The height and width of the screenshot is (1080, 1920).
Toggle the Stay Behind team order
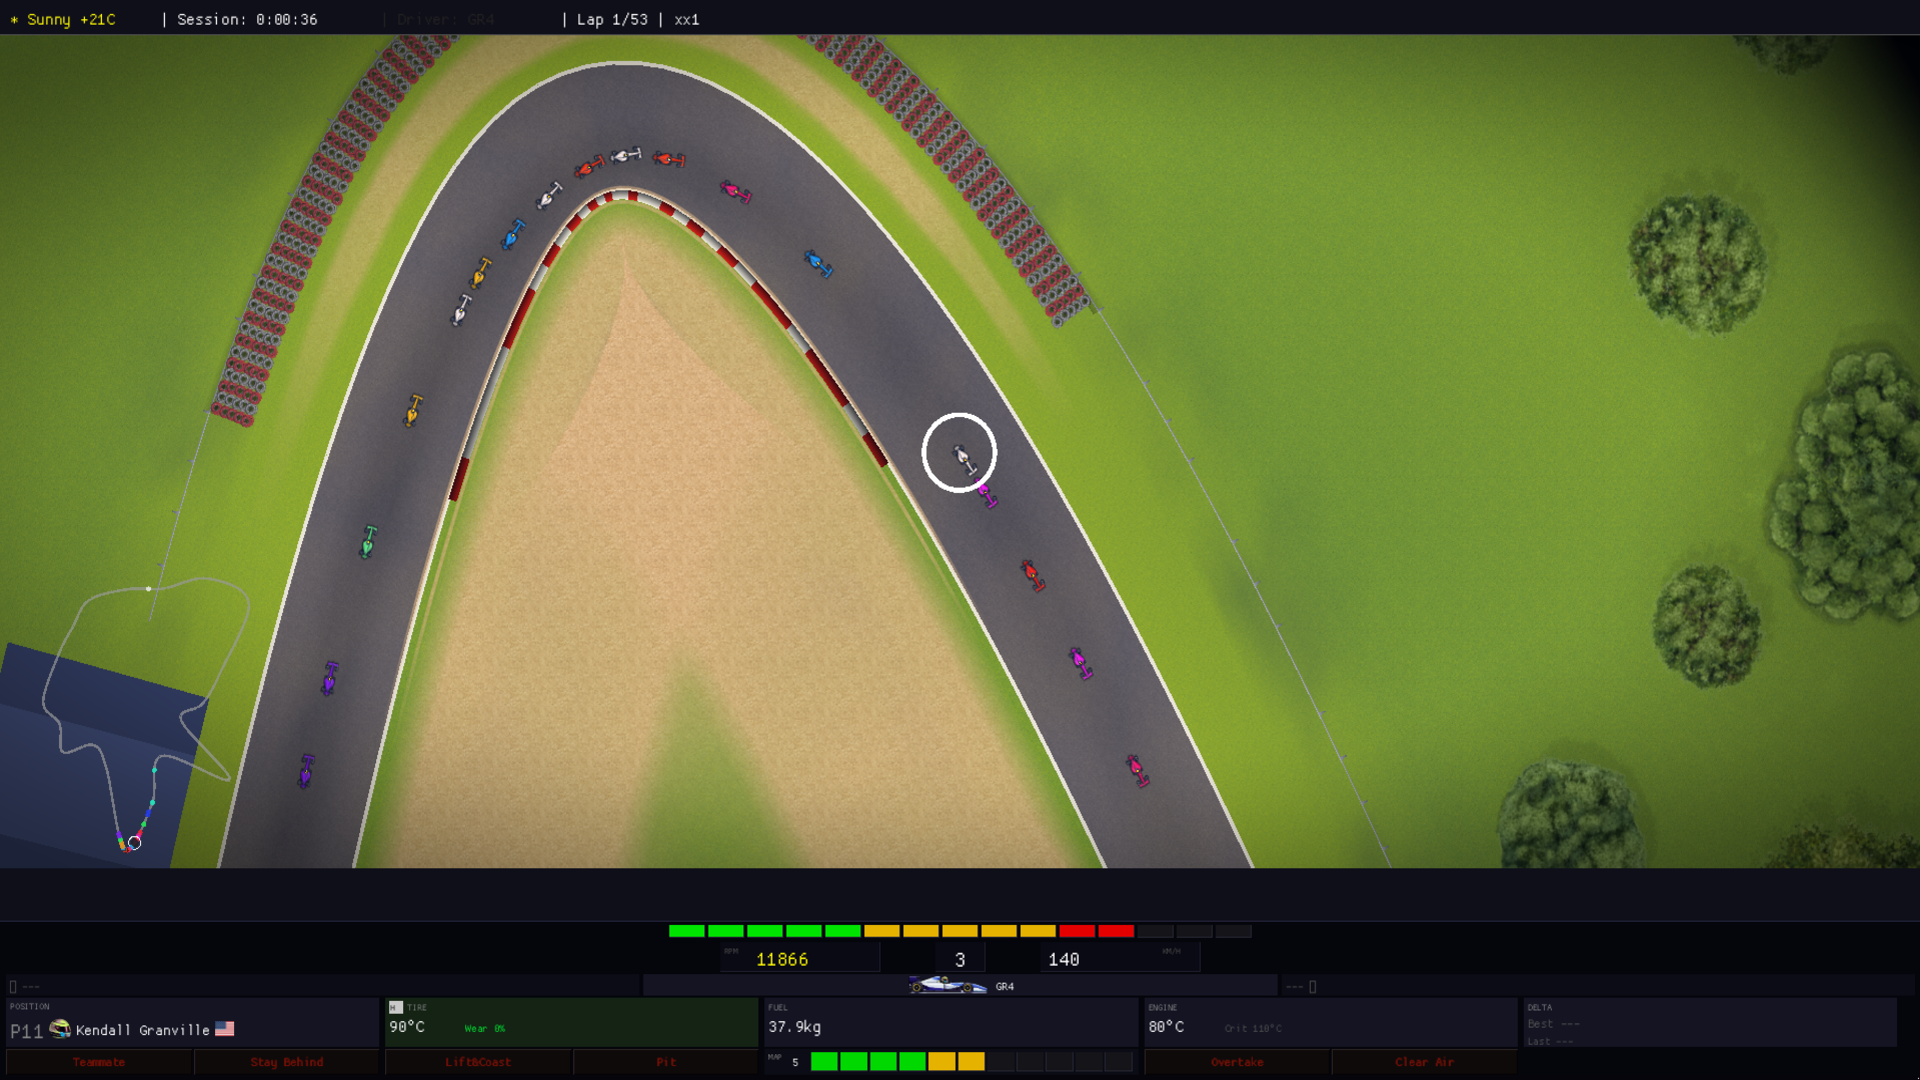287,1062
